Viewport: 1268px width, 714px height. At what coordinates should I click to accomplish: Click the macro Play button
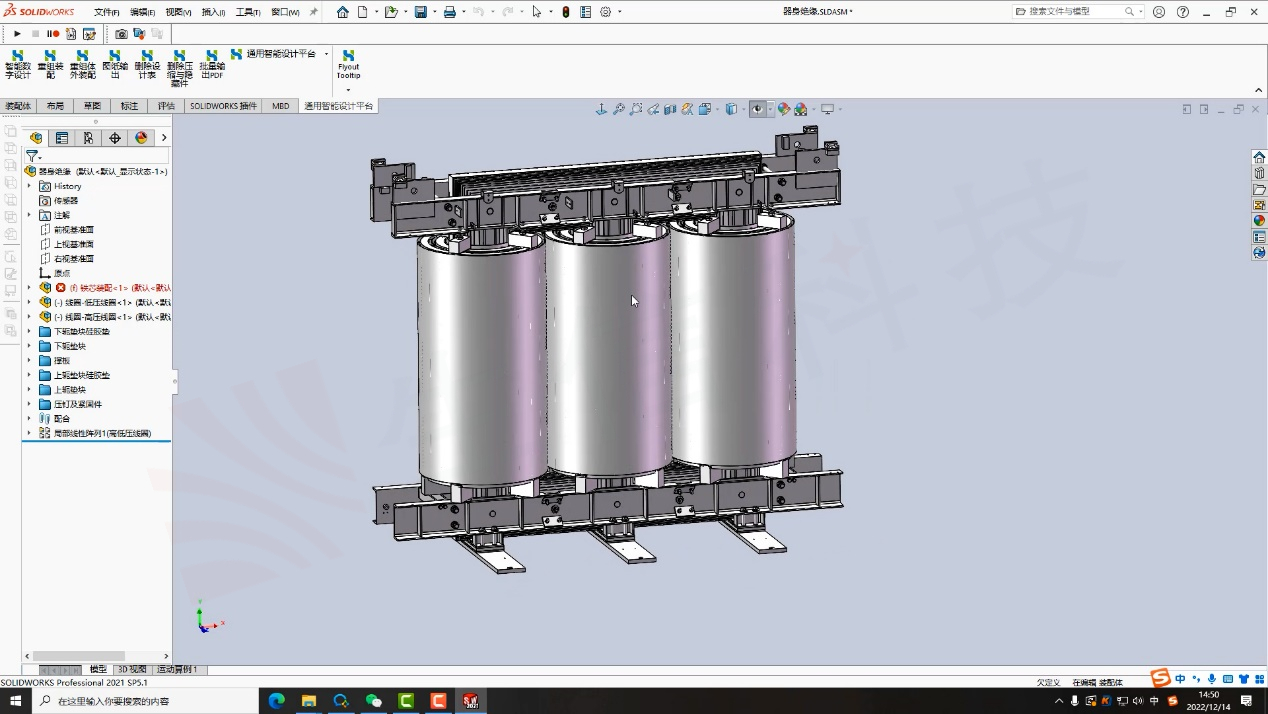click(17, 34)
